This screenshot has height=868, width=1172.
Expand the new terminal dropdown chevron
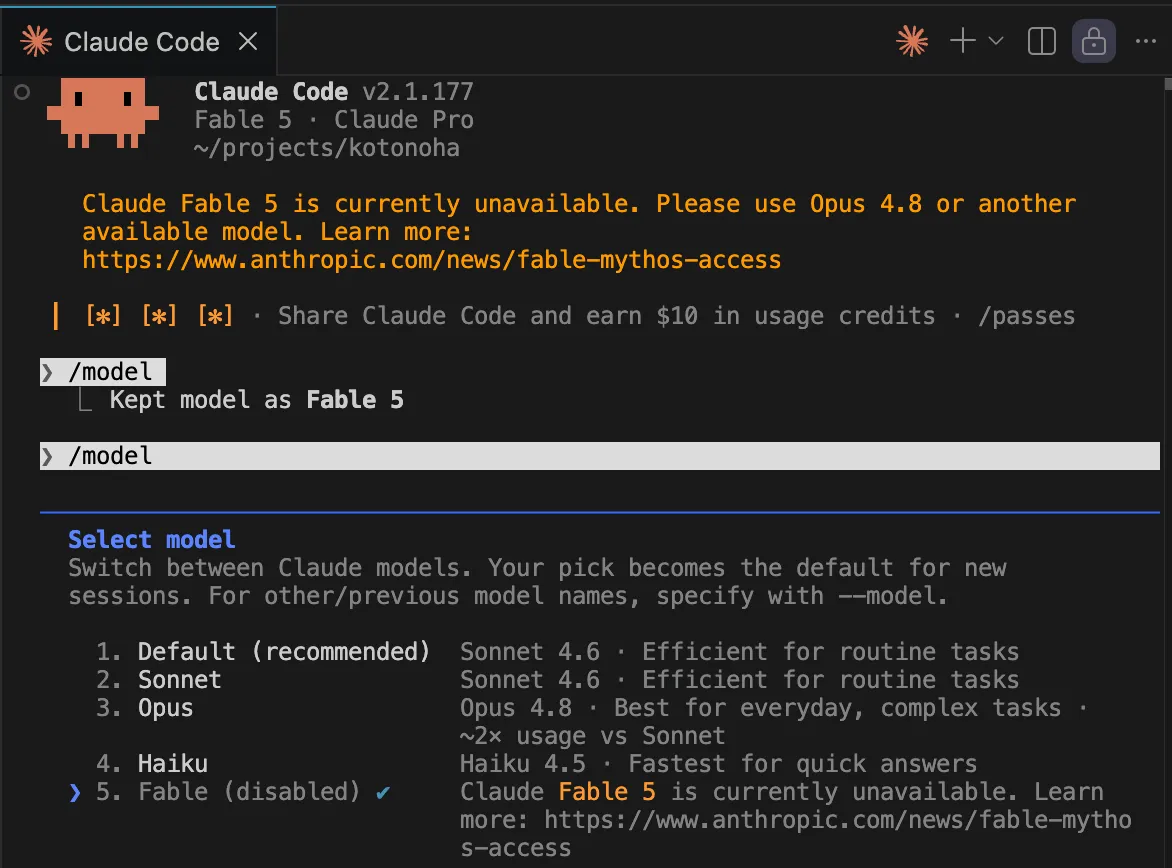tap(996, 40)
